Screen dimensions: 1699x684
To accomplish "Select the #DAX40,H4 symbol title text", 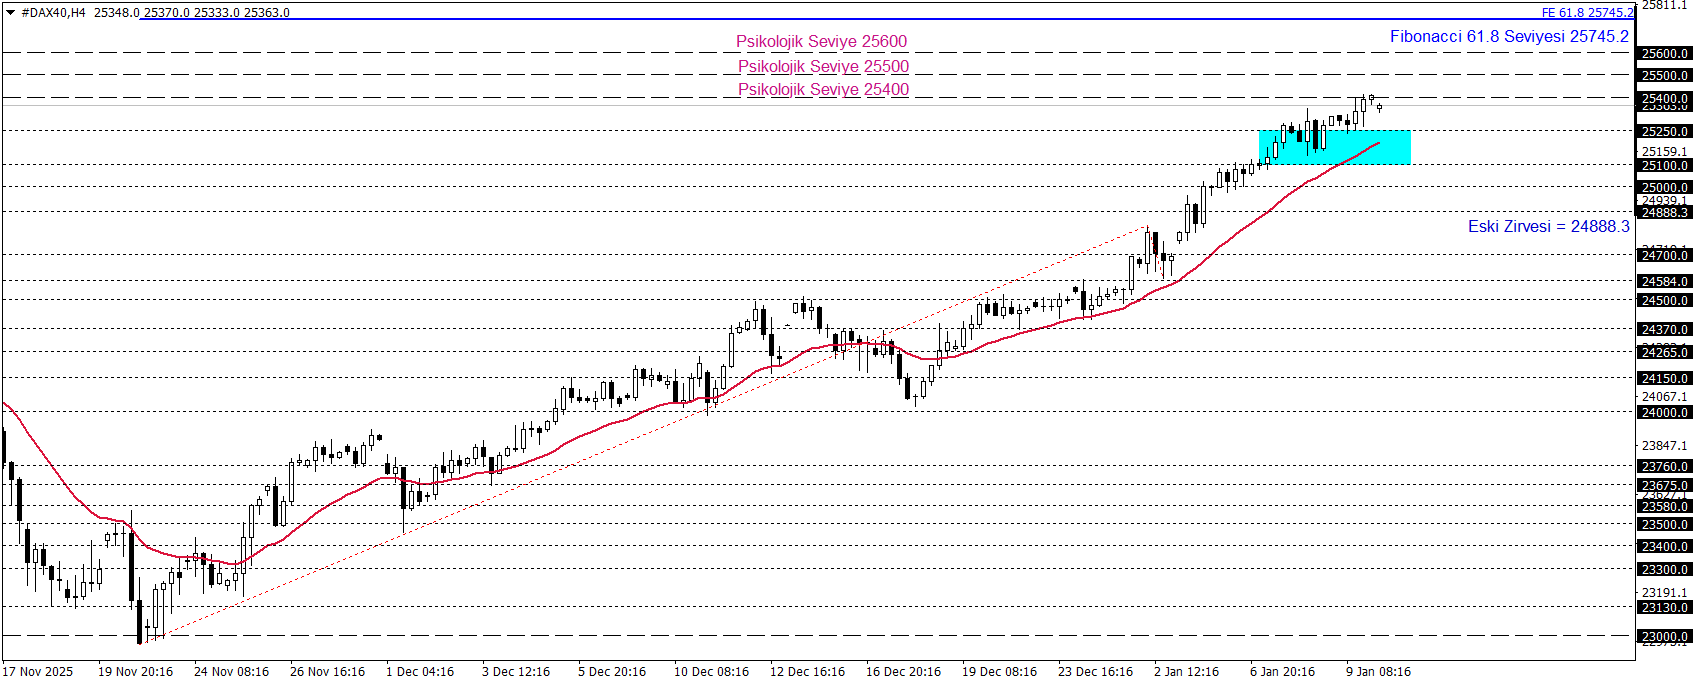I will point(54,13).
